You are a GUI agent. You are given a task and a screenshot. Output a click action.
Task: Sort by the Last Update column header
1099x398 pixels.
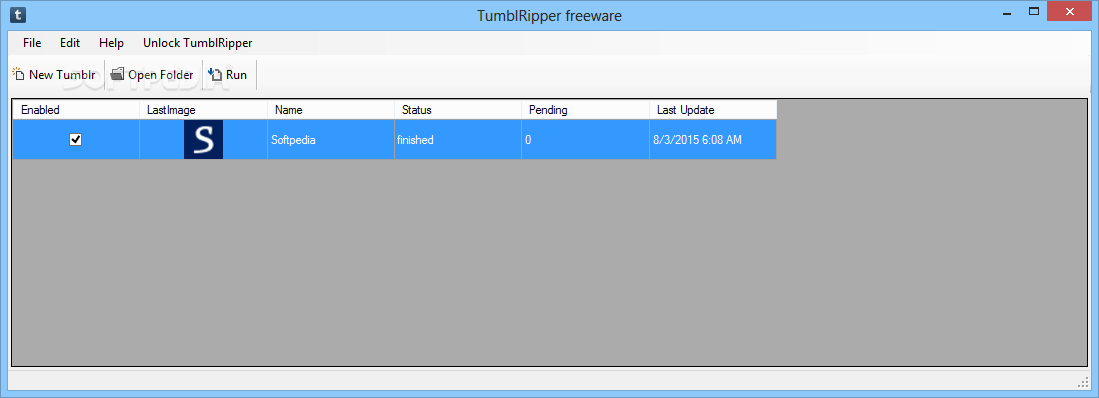tap(713, 110)
